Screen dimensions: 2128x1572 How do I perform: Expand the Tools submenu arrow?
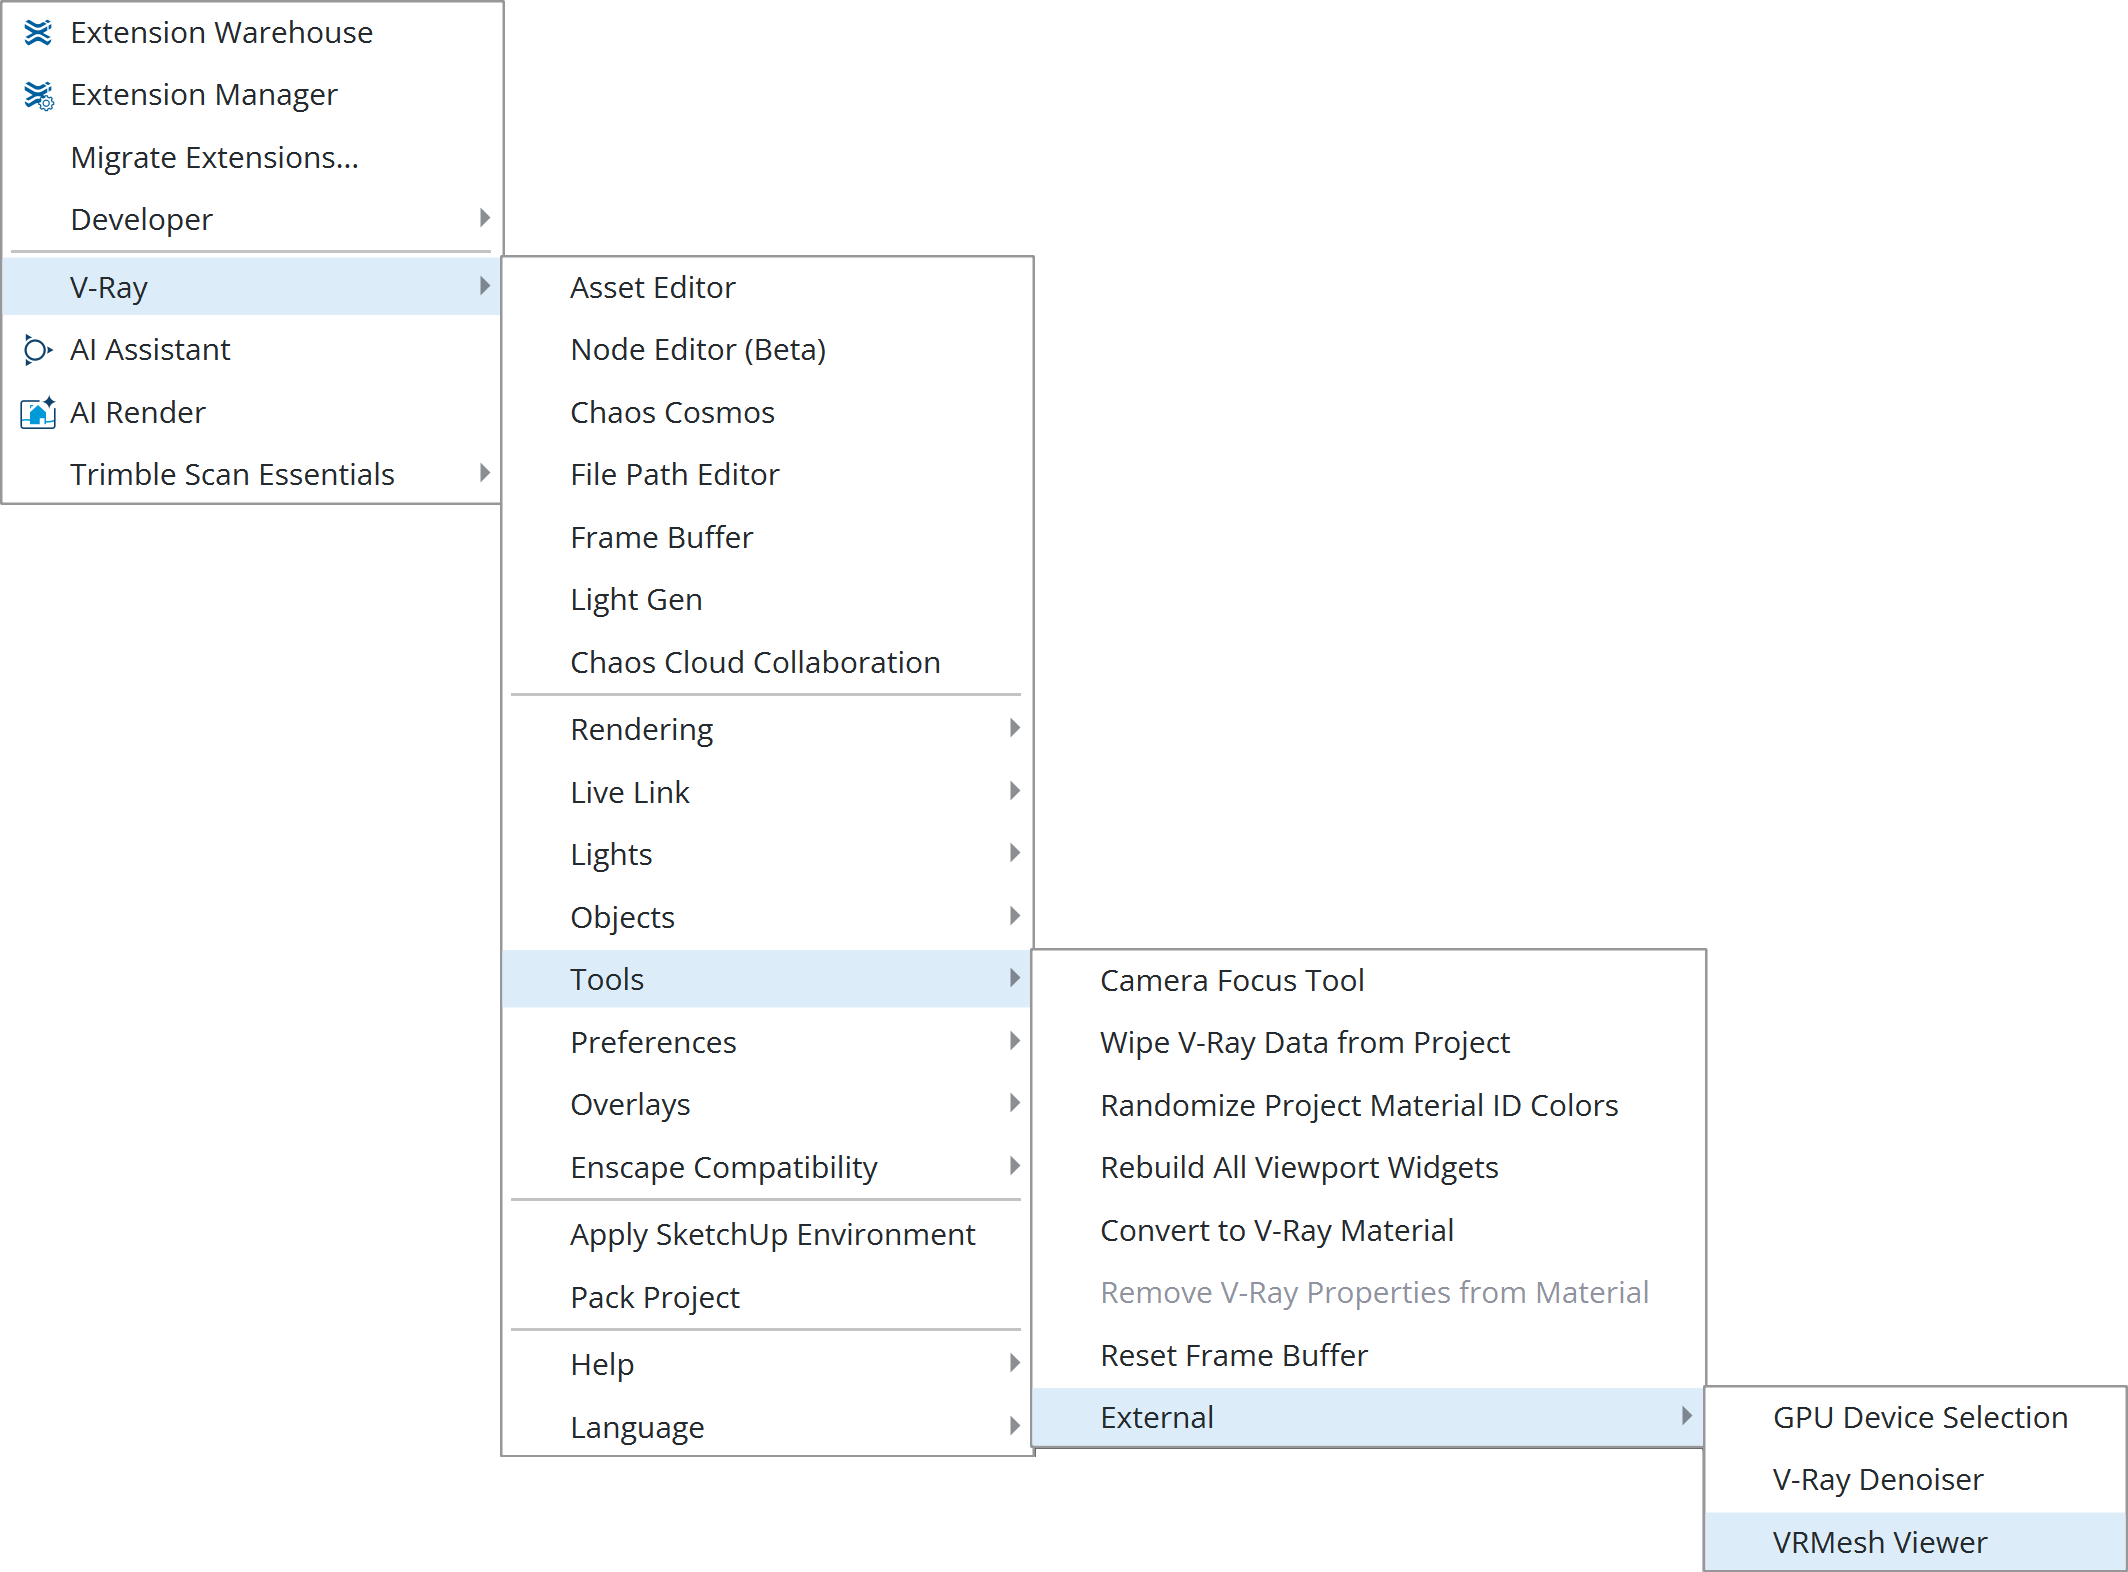(x=1015, y=978)
